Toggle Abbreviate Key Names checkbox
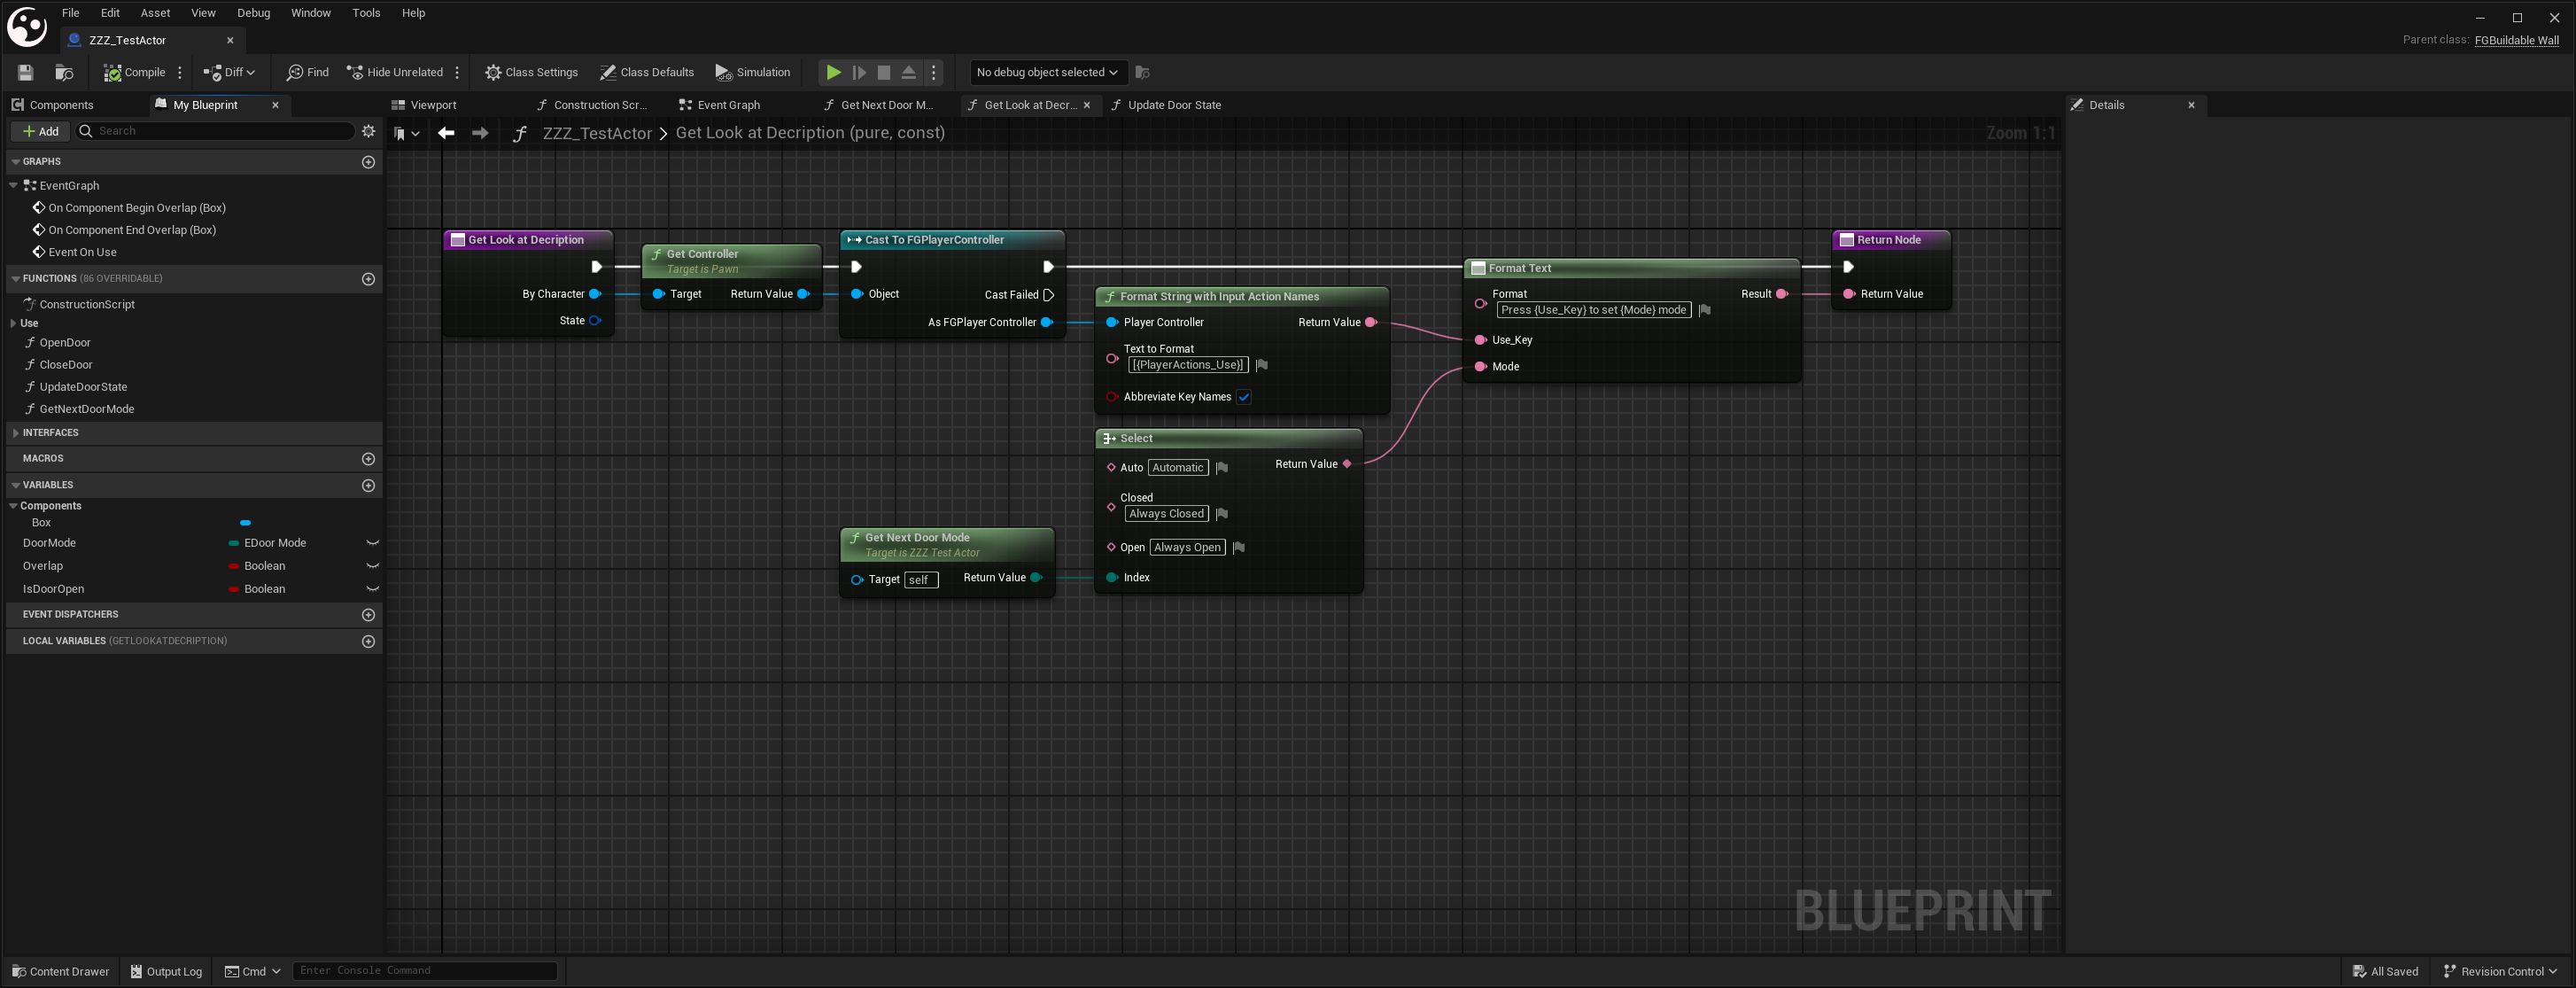This screenshot has width=2576, height=988. pos(1244,397)
